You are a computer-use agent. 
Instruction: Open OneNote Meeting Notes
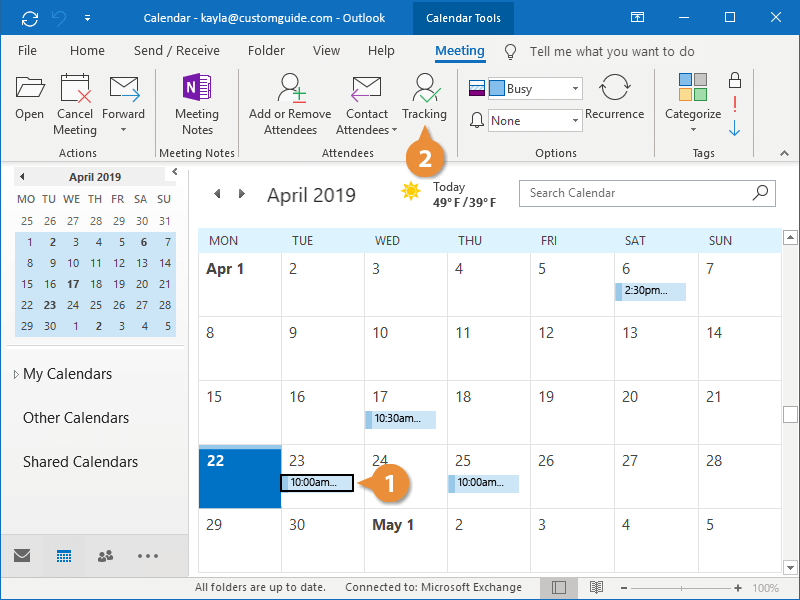point(197,105)
